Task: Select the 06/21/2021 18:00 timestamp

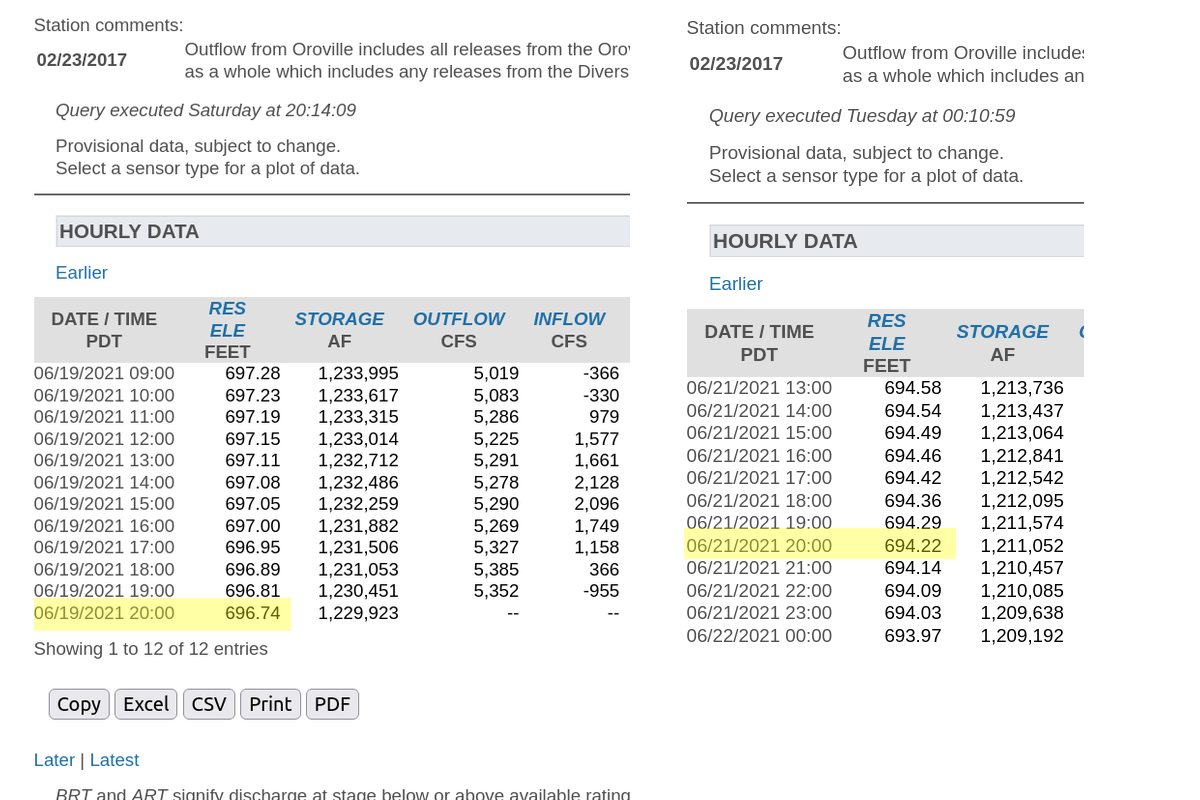Action: coord(759,501)
